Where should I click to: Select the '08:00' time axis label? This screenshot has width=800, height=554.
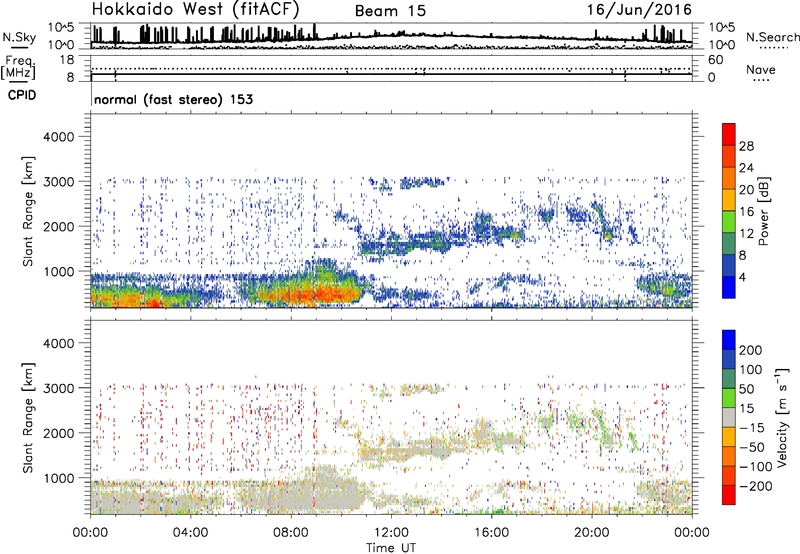[291, 533]
